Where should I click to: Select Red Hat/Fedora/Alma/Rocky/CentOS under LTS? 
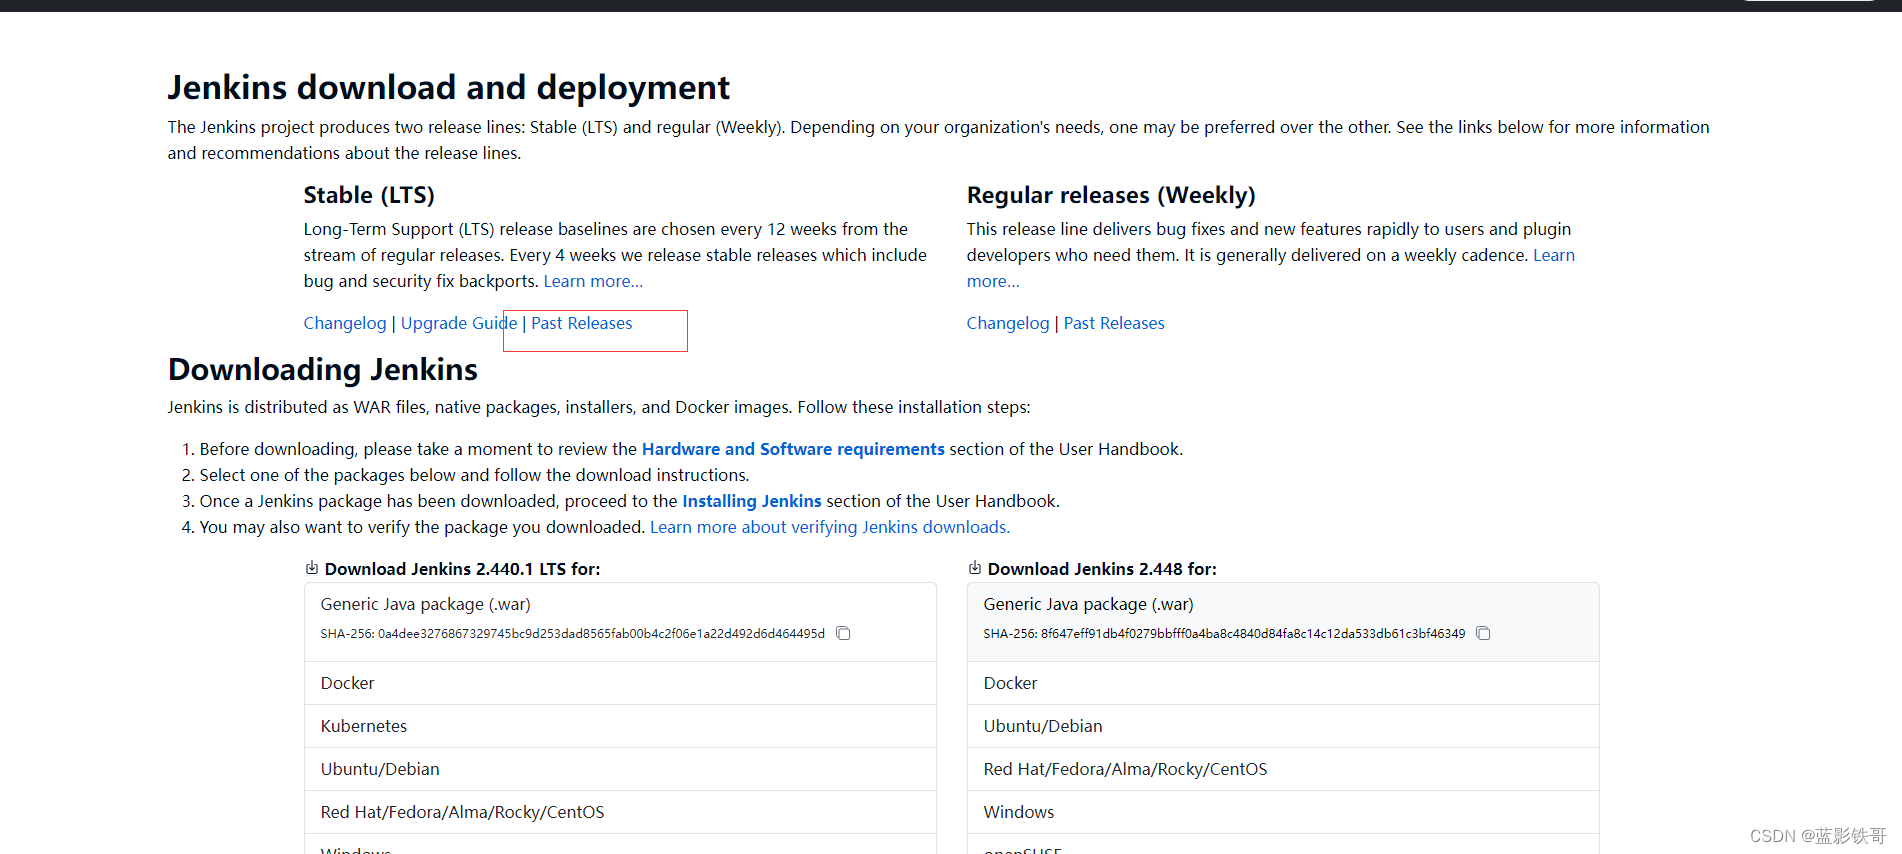click(x=620, y=812)
